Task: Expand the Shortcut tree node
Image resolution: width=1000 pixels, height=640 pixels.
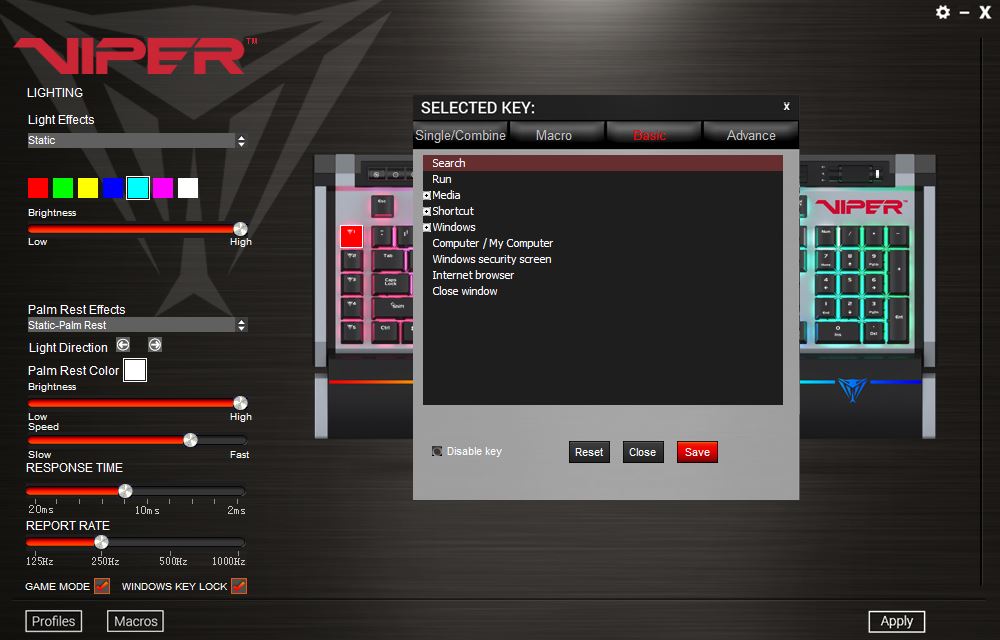Action: (427, 211)
